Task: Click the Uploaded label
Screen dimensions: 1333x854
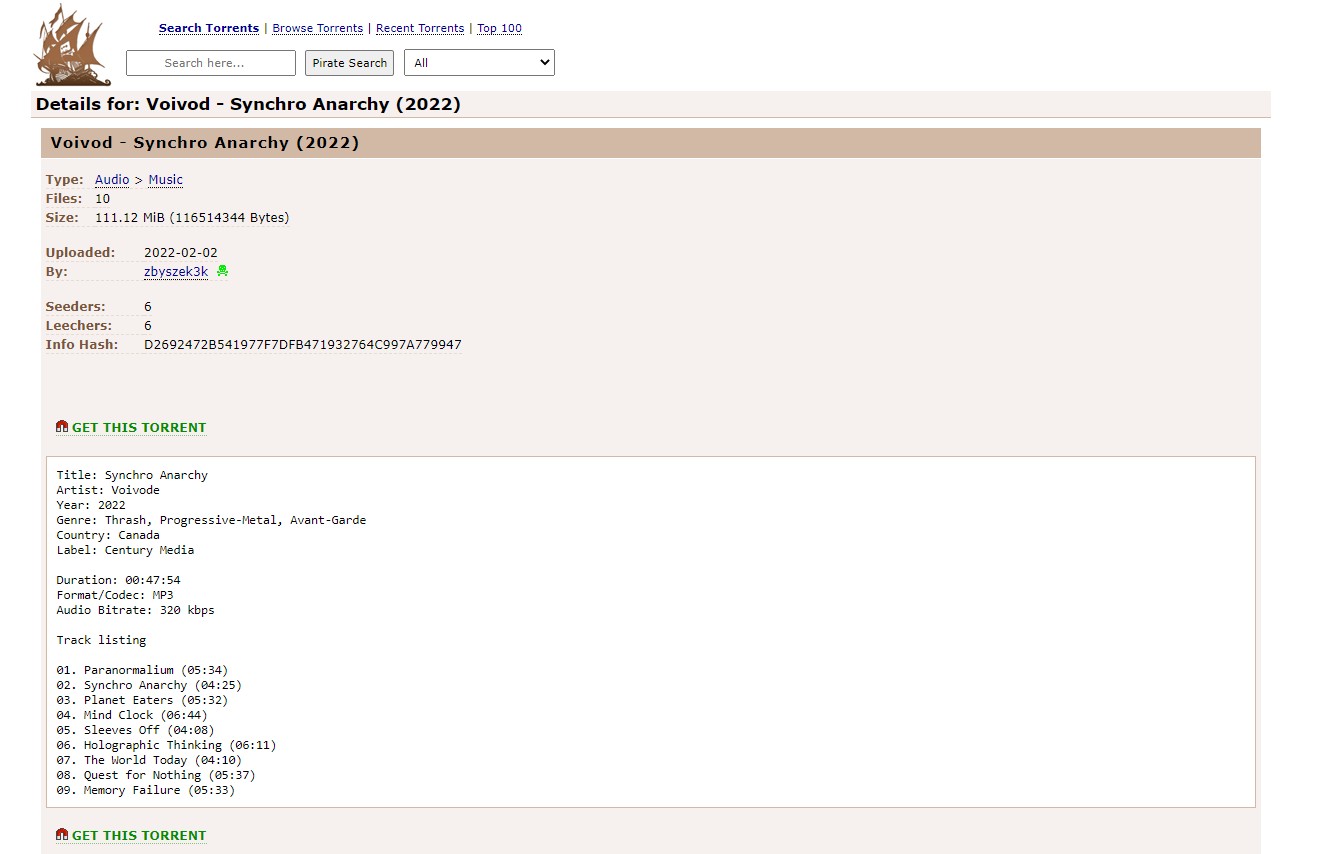Action: [81, 253]
